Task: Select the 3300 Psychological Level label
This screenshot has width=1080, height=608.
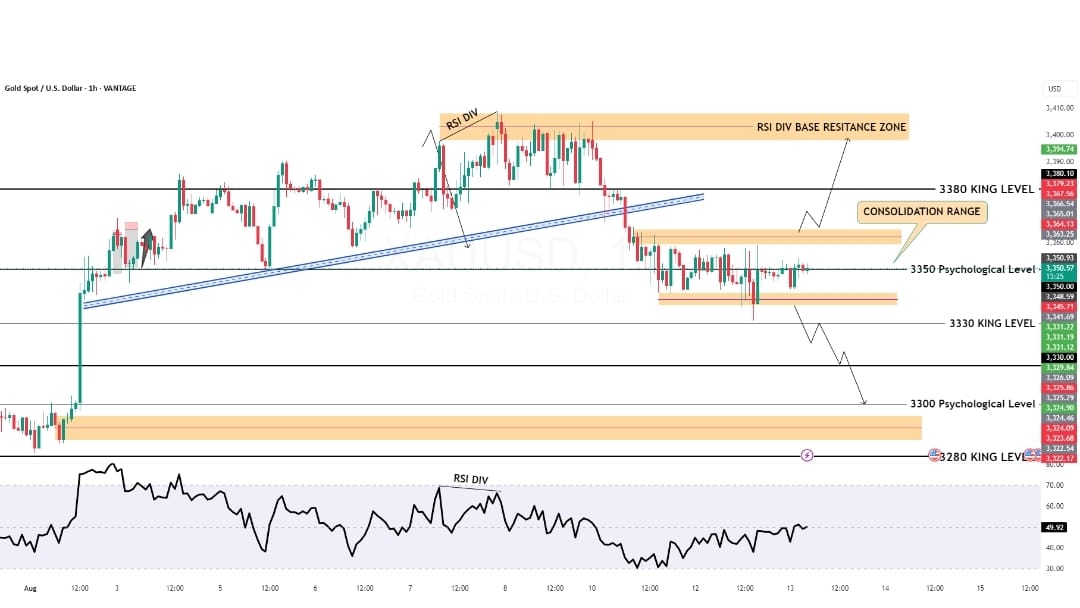Action: click(973, 403)
